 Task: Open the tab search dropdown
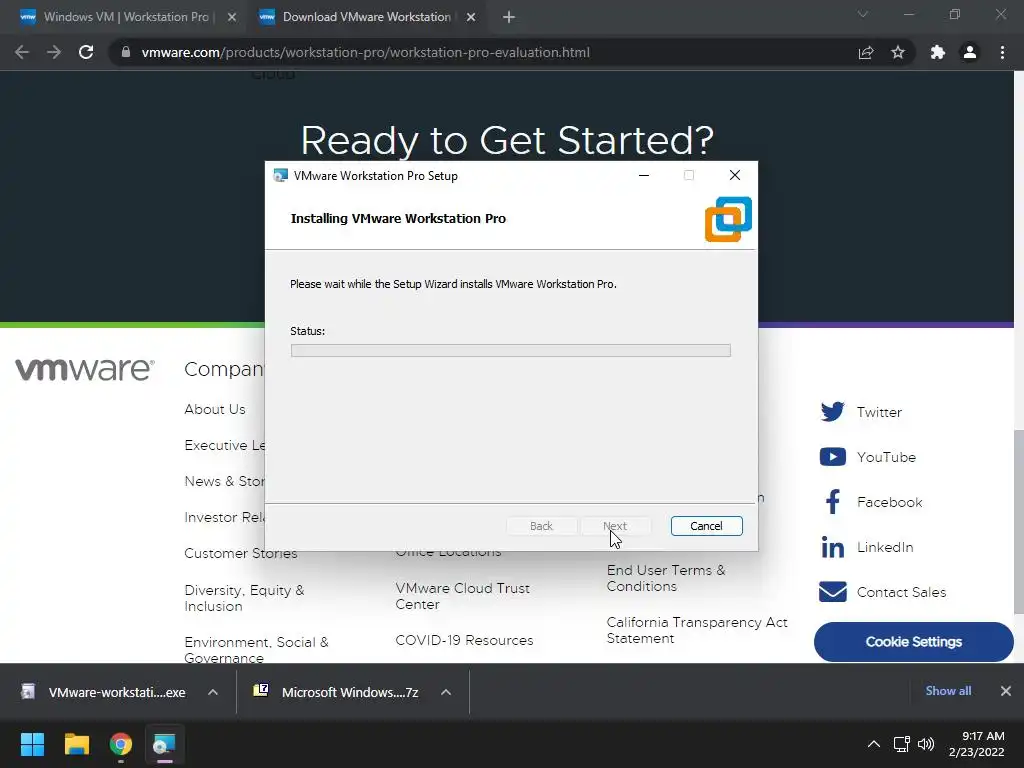tap(863, 14)
